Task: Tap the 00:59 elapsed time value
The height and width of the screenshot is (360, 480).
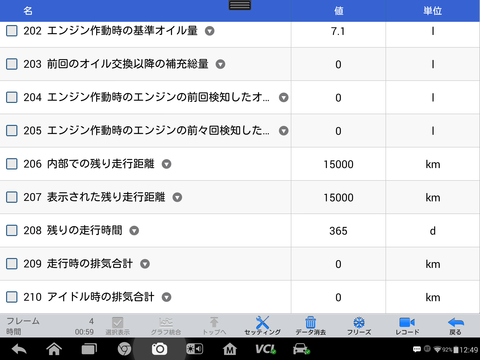Action: (84, 332)
